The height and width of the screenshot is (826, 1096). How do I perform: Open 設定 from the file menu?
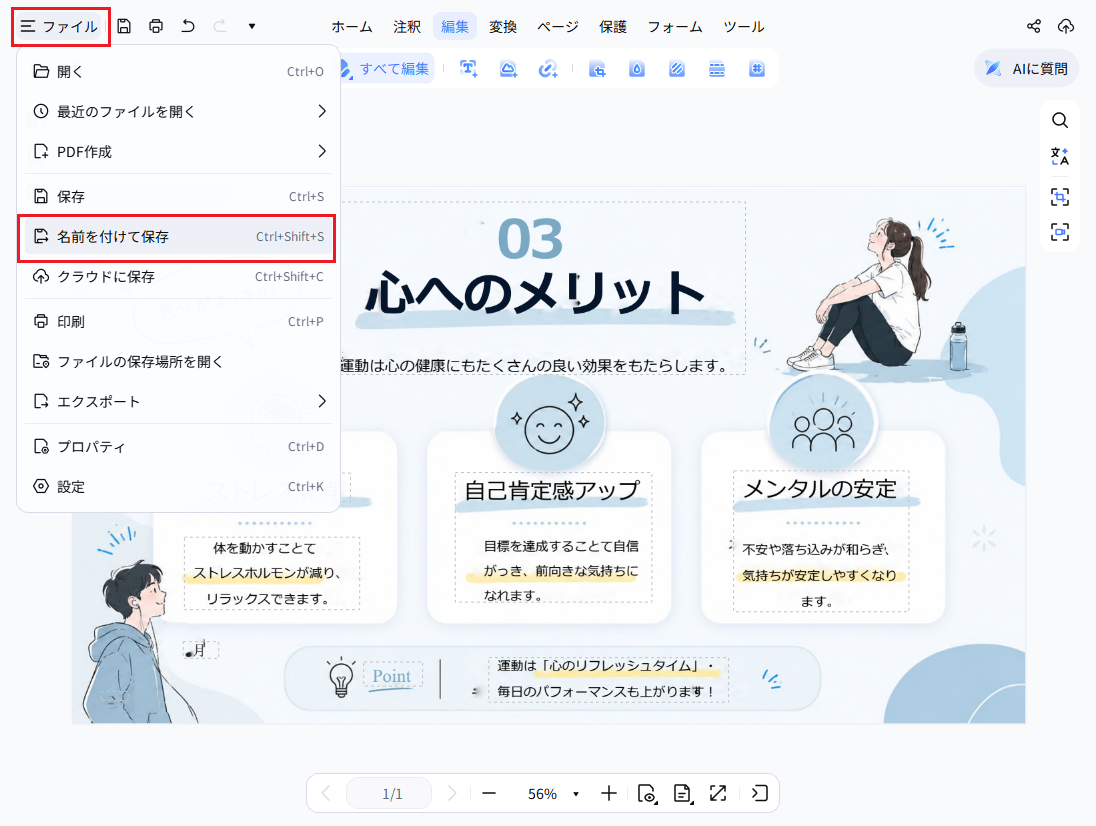pos(178,486)
